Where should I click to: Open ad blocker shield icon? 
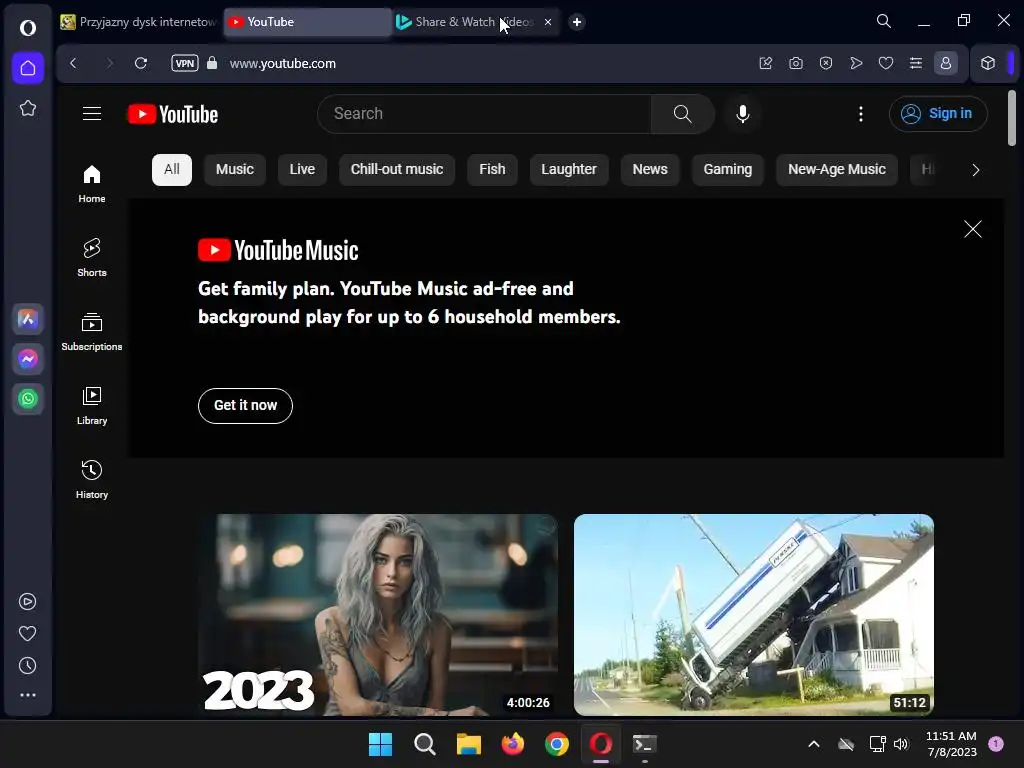point(825,63)
